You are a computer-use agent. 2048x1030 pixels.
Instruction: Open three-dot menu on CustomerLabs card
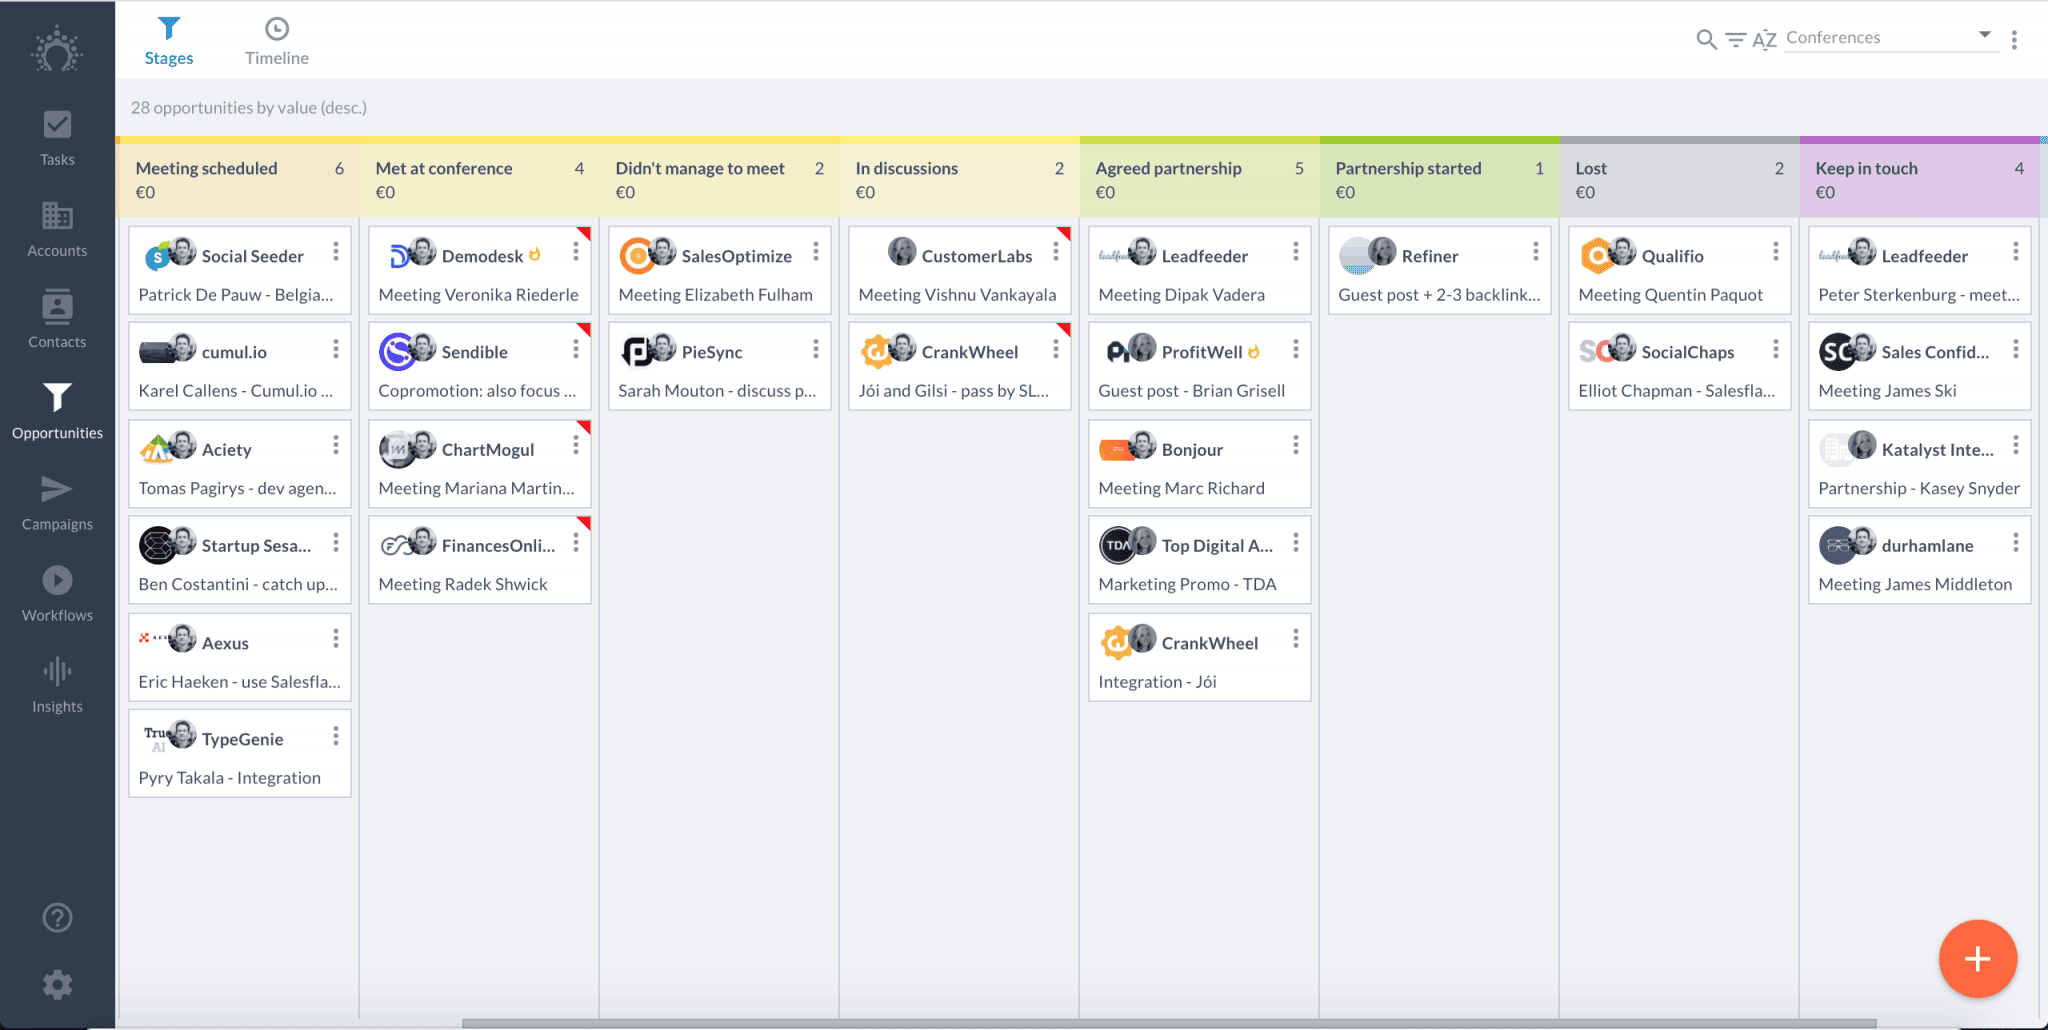1056,251
